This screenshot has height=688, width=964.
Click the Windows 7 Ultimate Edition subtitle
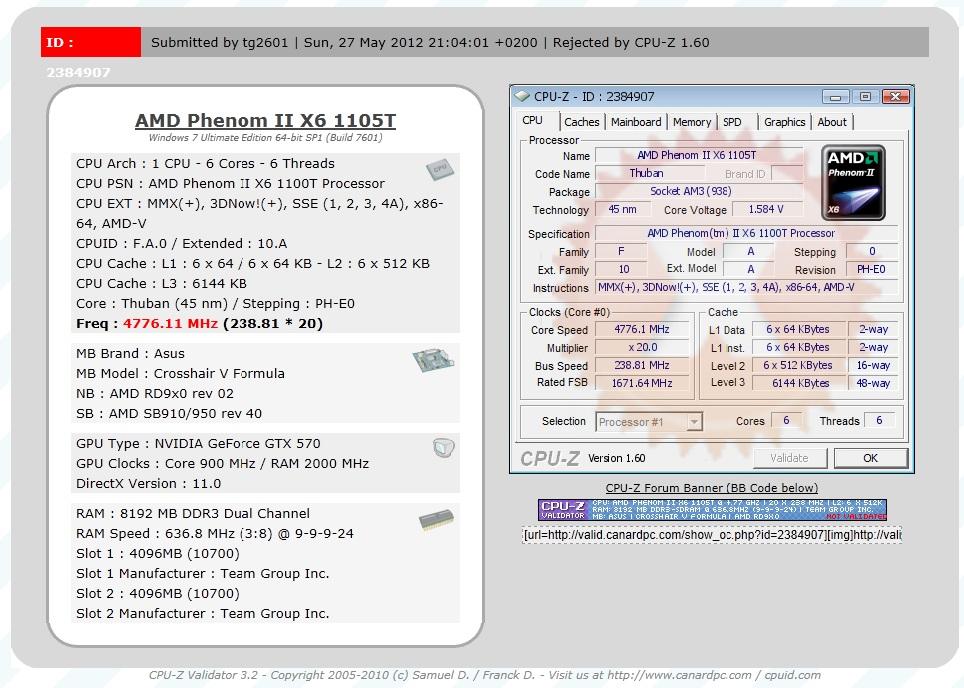[265, 138]
